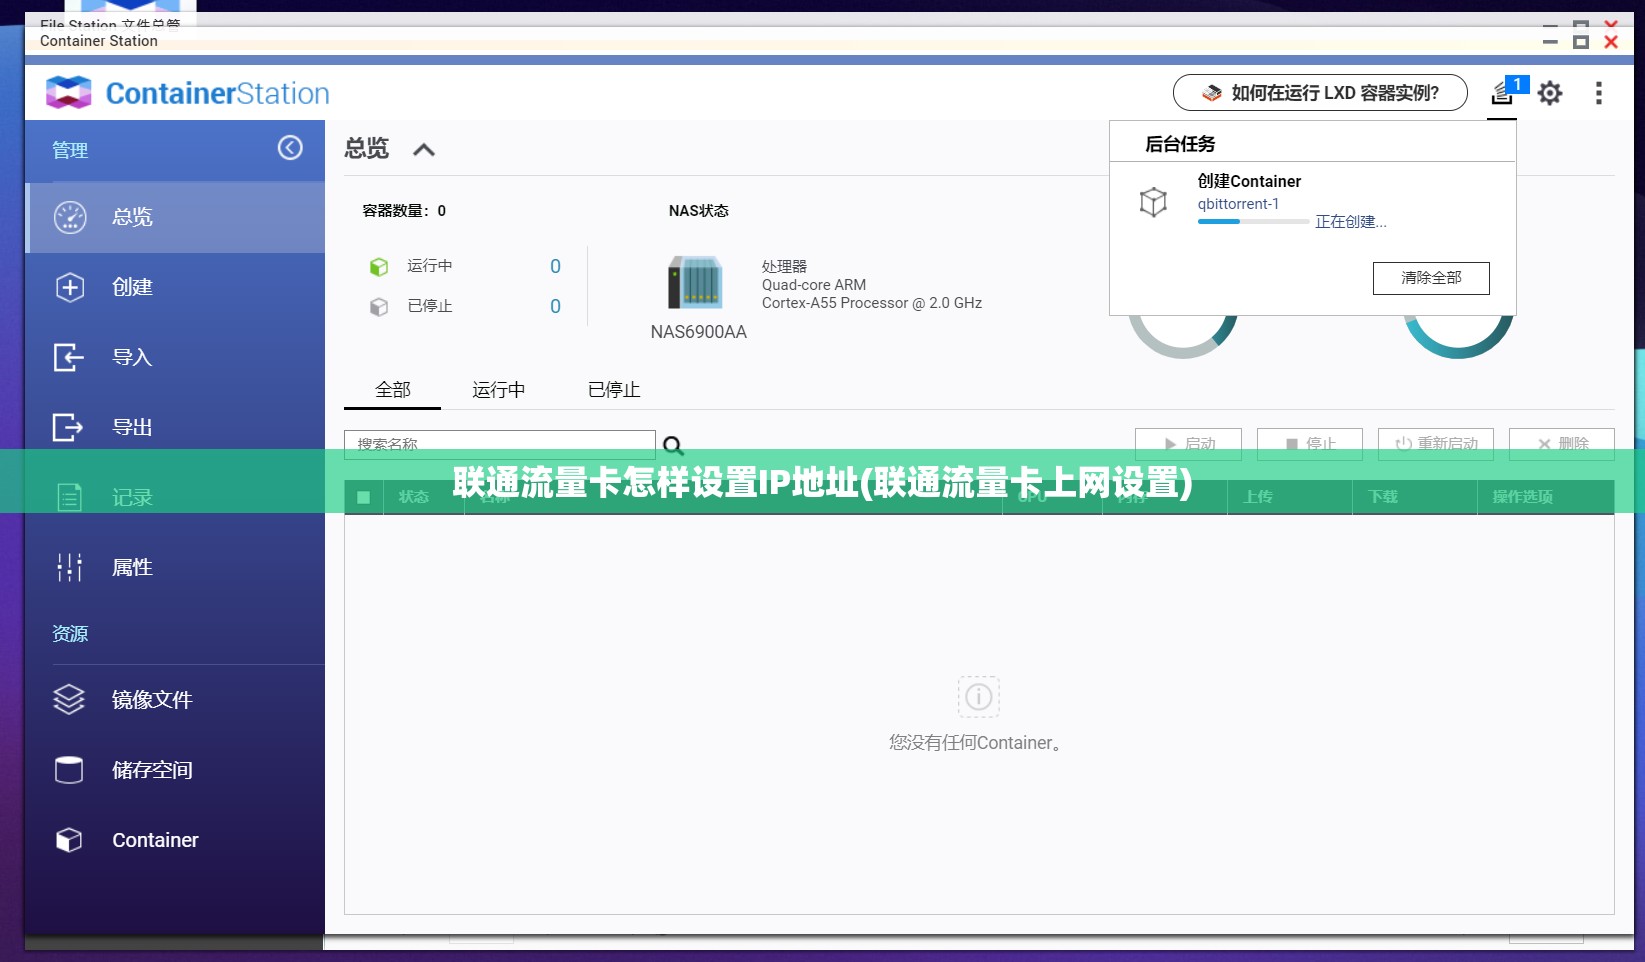The width and height of the screenshot is (1645, 962).
Task: Click 您没有任何Container。 message
Action: coord(977,743)
